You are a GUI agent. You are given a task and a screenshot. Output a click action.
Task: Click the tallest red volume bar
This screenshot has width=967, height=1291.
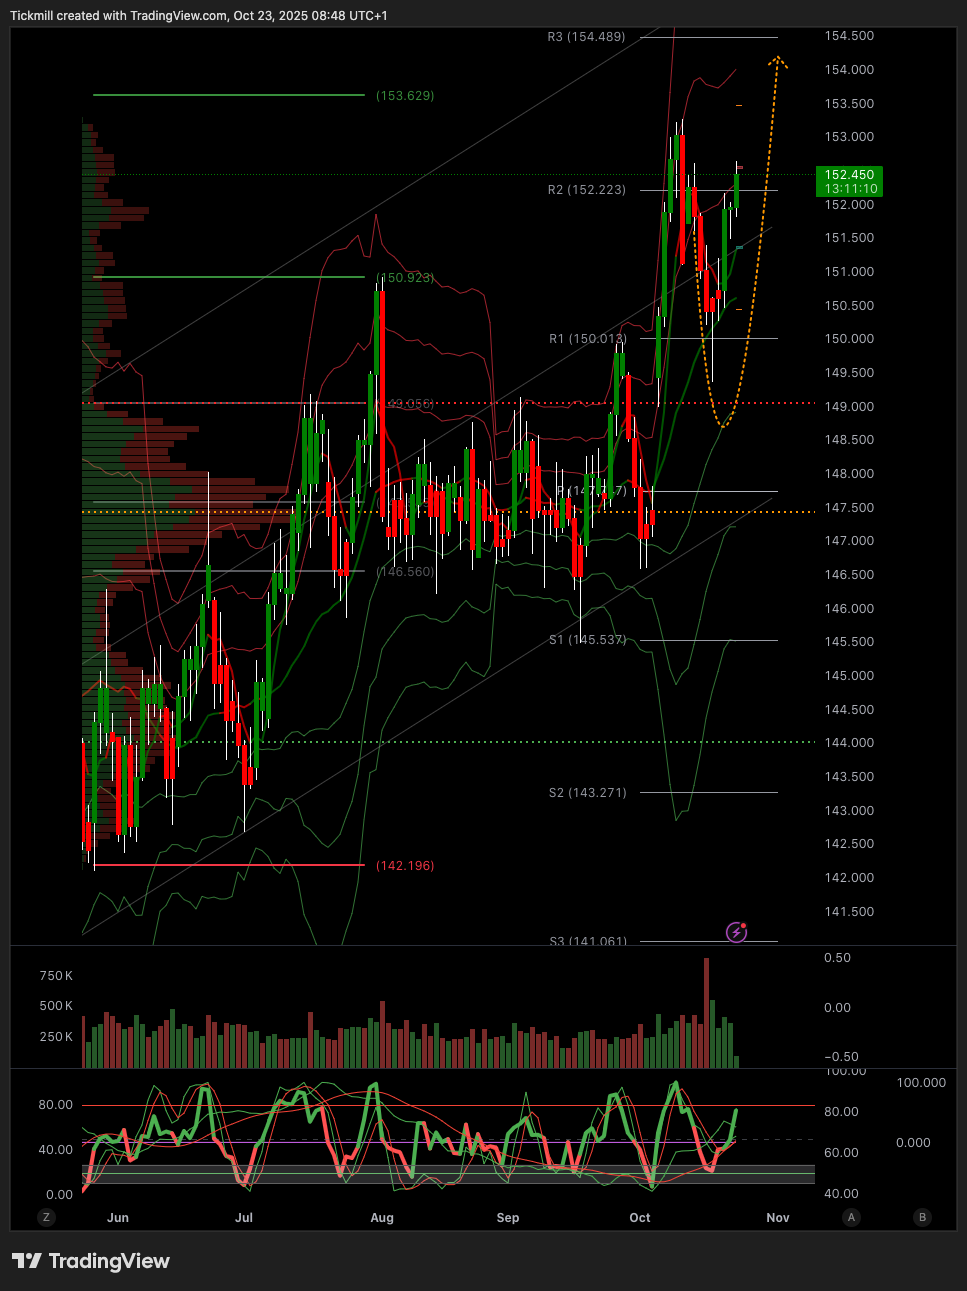706,1012
